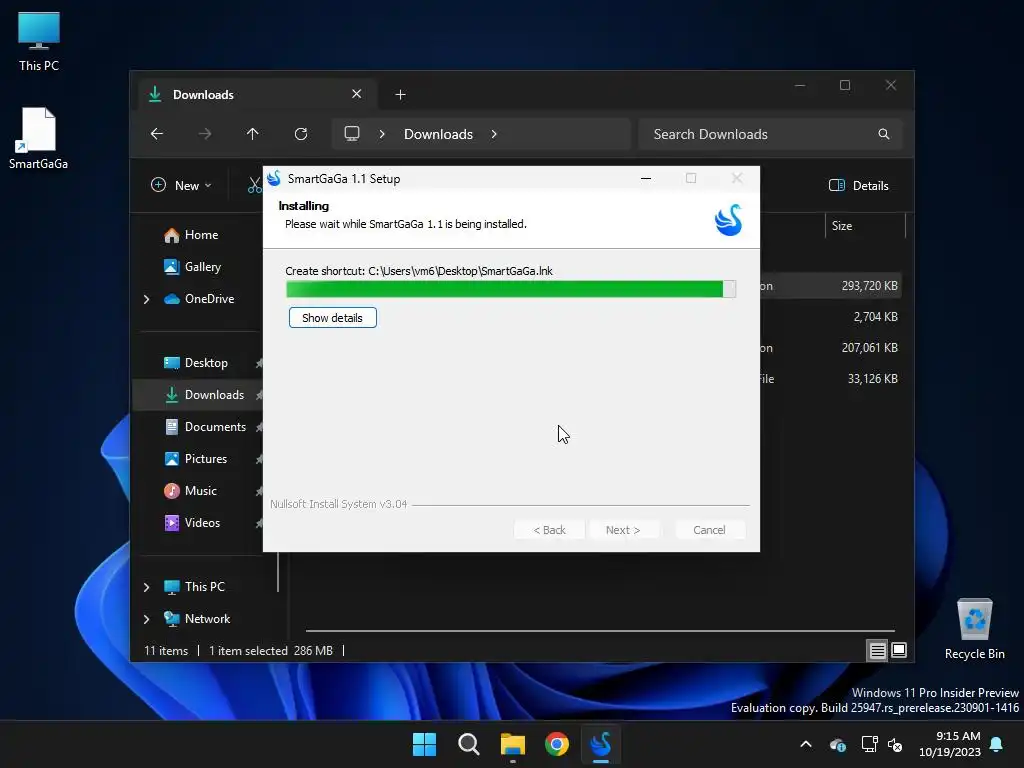The width and height of the screenshot is (1024, 768).
Task: Select the Recycle Bin desktop icon
Action: coord(974,629)
